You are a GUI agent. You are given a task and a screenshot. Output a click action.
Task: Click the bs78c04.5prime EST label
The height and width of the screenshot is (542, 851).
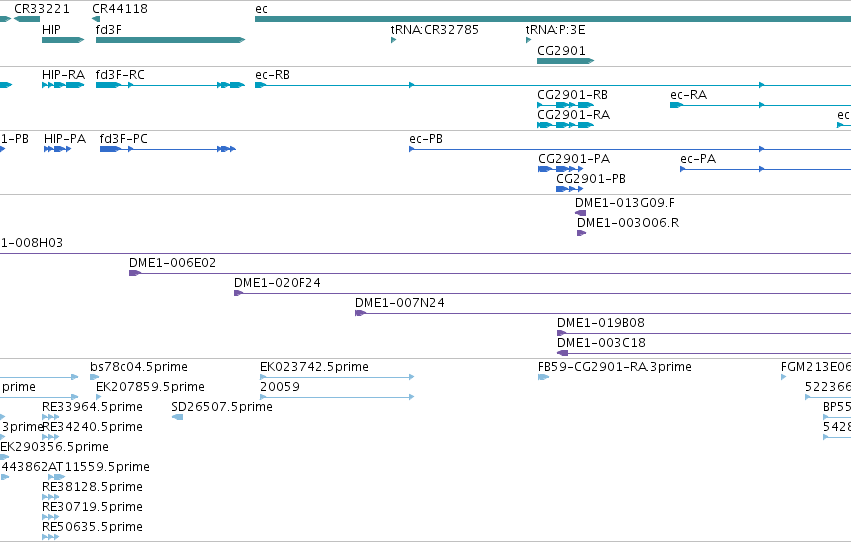(139, 367)
